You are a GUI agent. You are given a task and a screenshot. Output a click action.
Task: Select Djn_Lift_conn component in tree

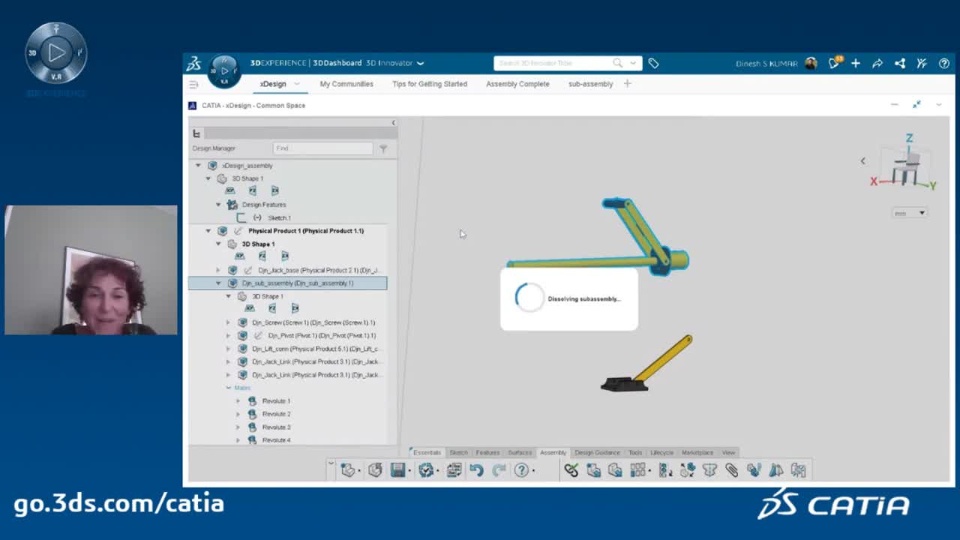[x=316, y=349]
